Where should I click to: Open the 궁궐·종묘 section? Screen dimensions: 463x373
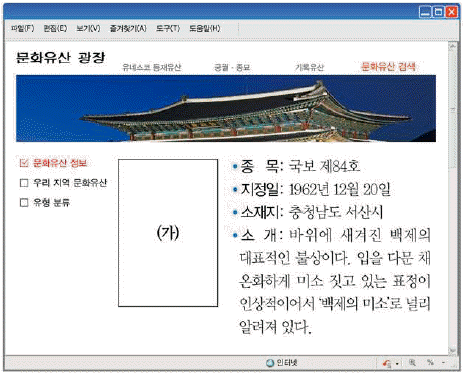[x=232, y=67]
